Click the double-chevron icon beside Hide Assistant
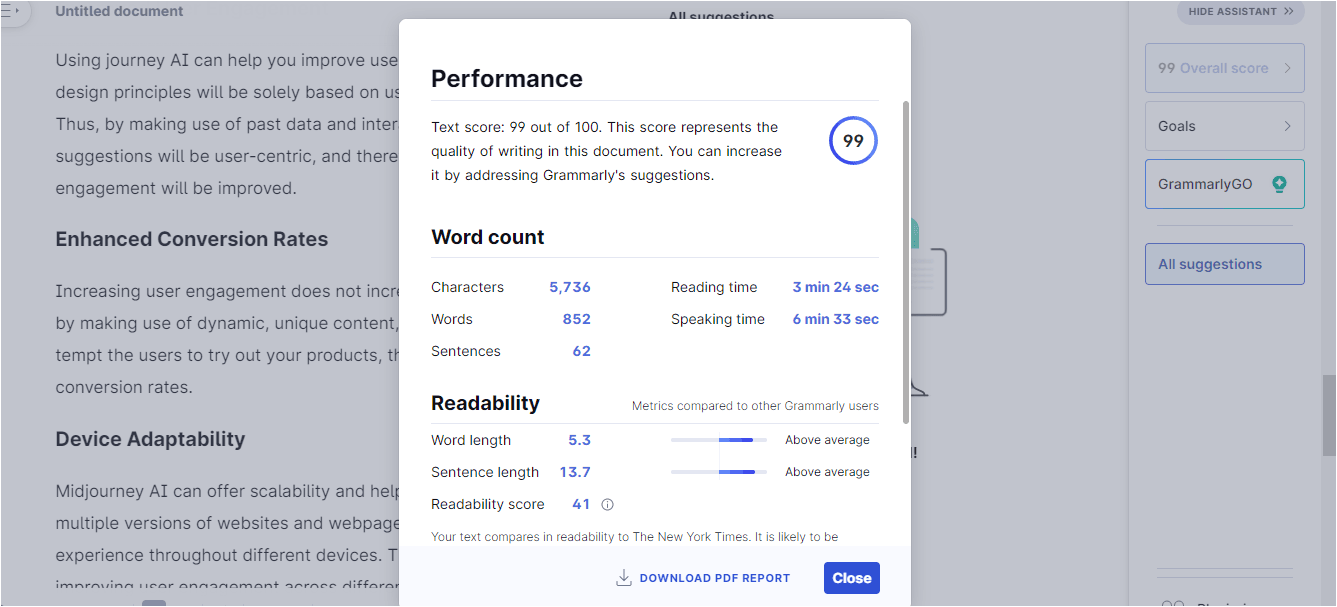The image size is (1337, 607). [x=1288, y=12]
